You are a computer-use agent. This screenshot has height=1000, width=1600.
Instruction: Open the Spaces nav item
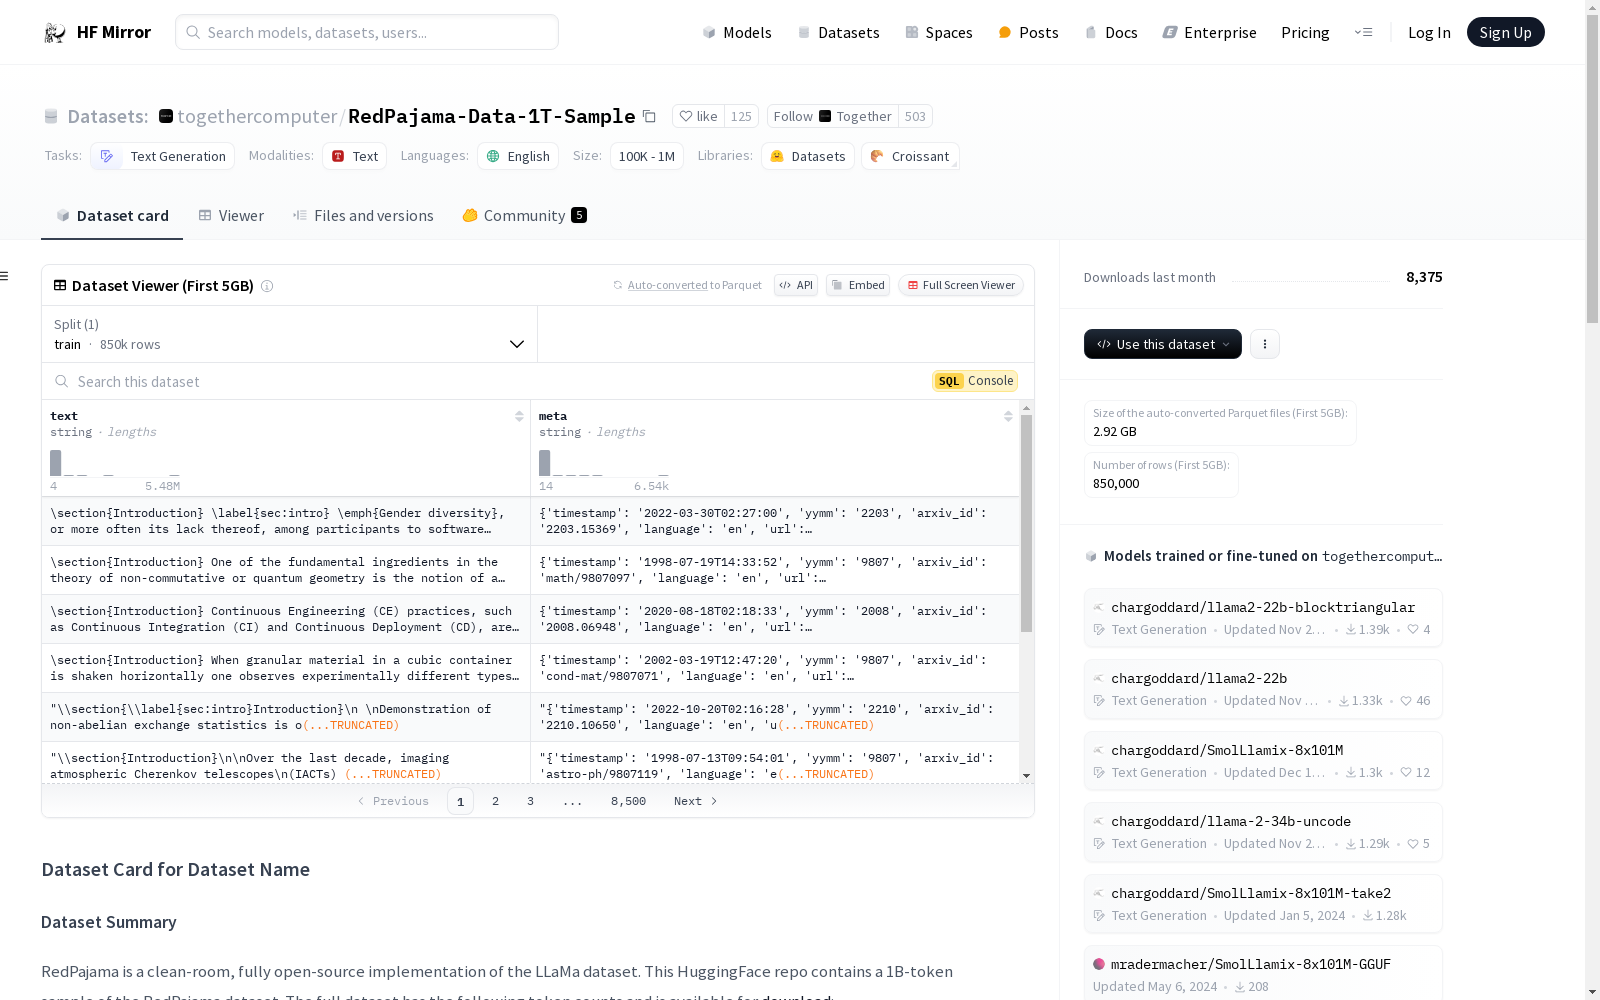pos(938,32)
